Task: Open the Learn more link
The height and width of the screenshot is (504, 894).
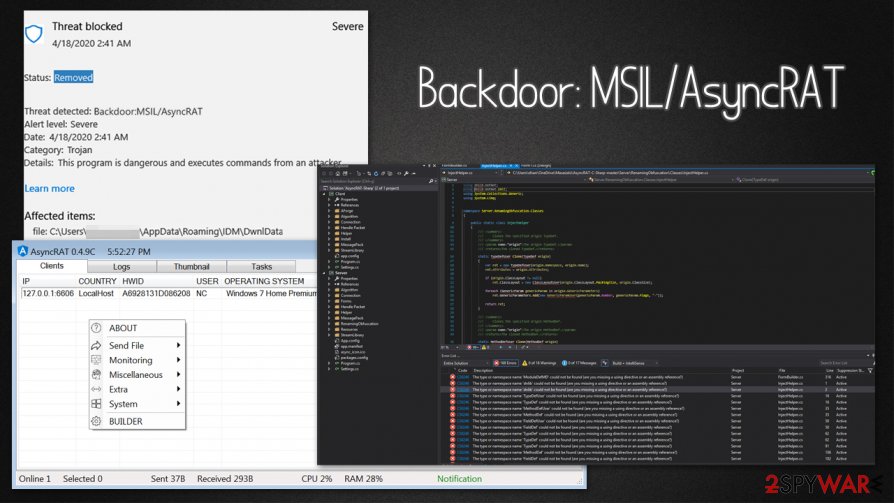Action: pos(49,188)
